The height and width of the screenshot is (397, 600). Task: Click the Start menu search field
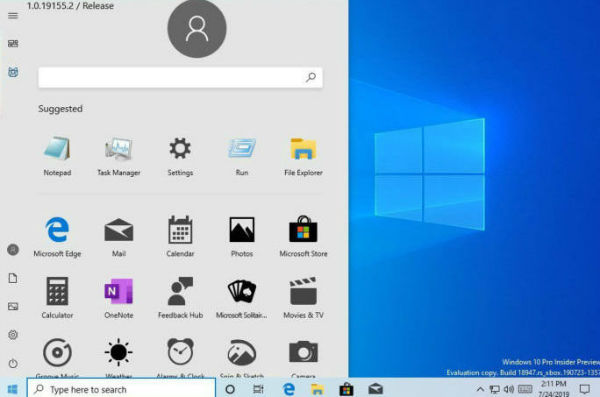(x=180, y=77)
